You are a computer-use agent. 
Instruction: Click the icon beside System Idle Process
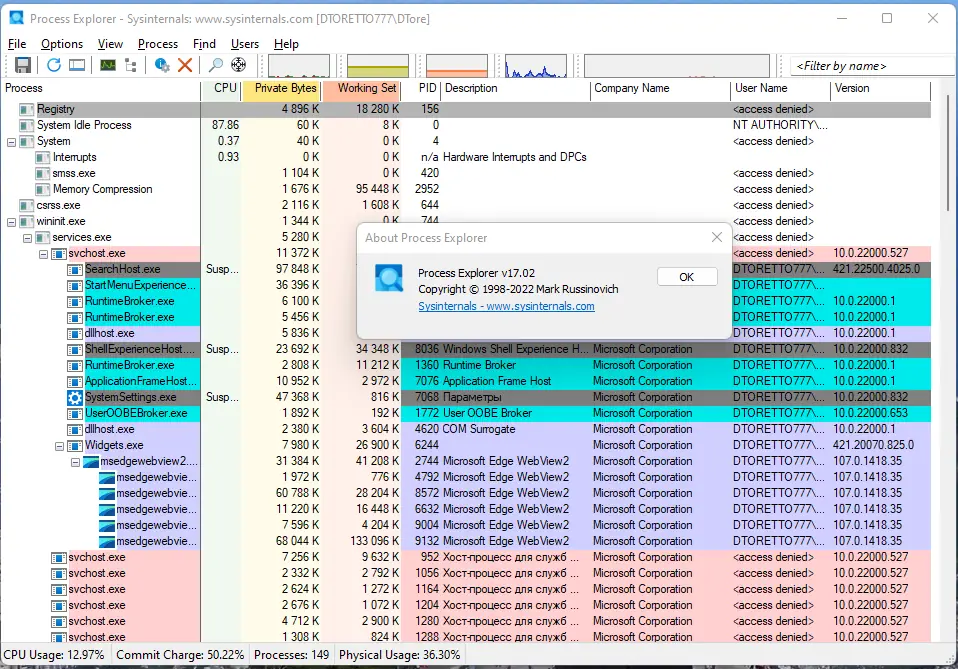26,125
